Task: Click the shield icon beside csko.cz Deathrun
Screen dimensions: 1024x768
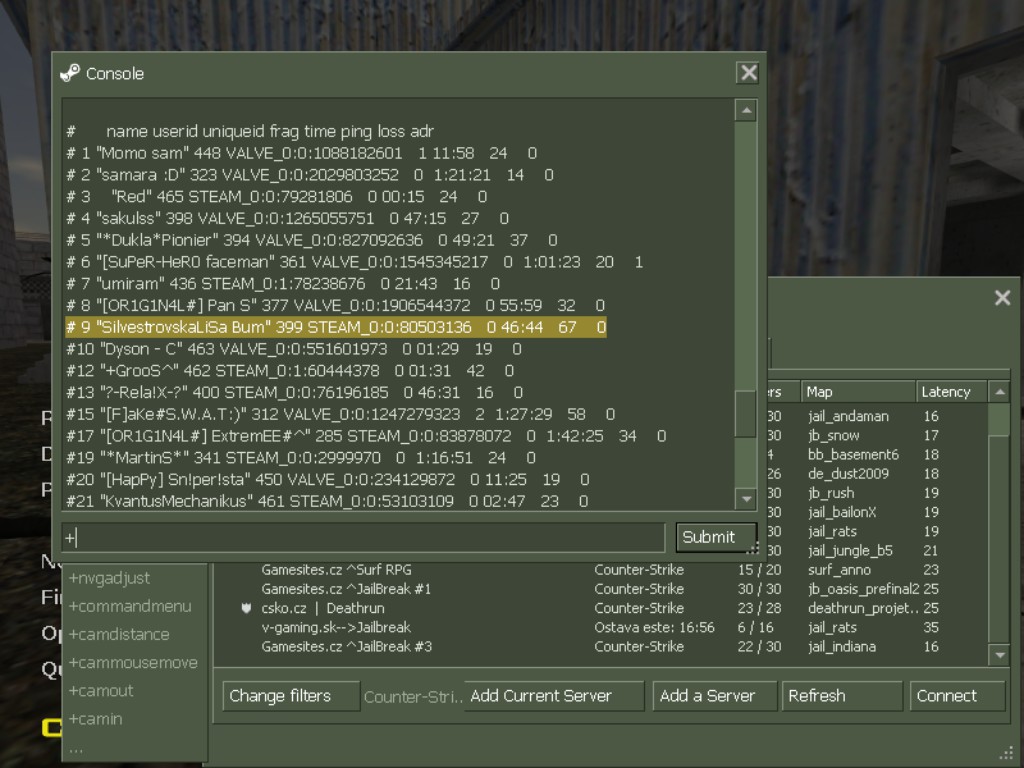Action: point(246,608)
